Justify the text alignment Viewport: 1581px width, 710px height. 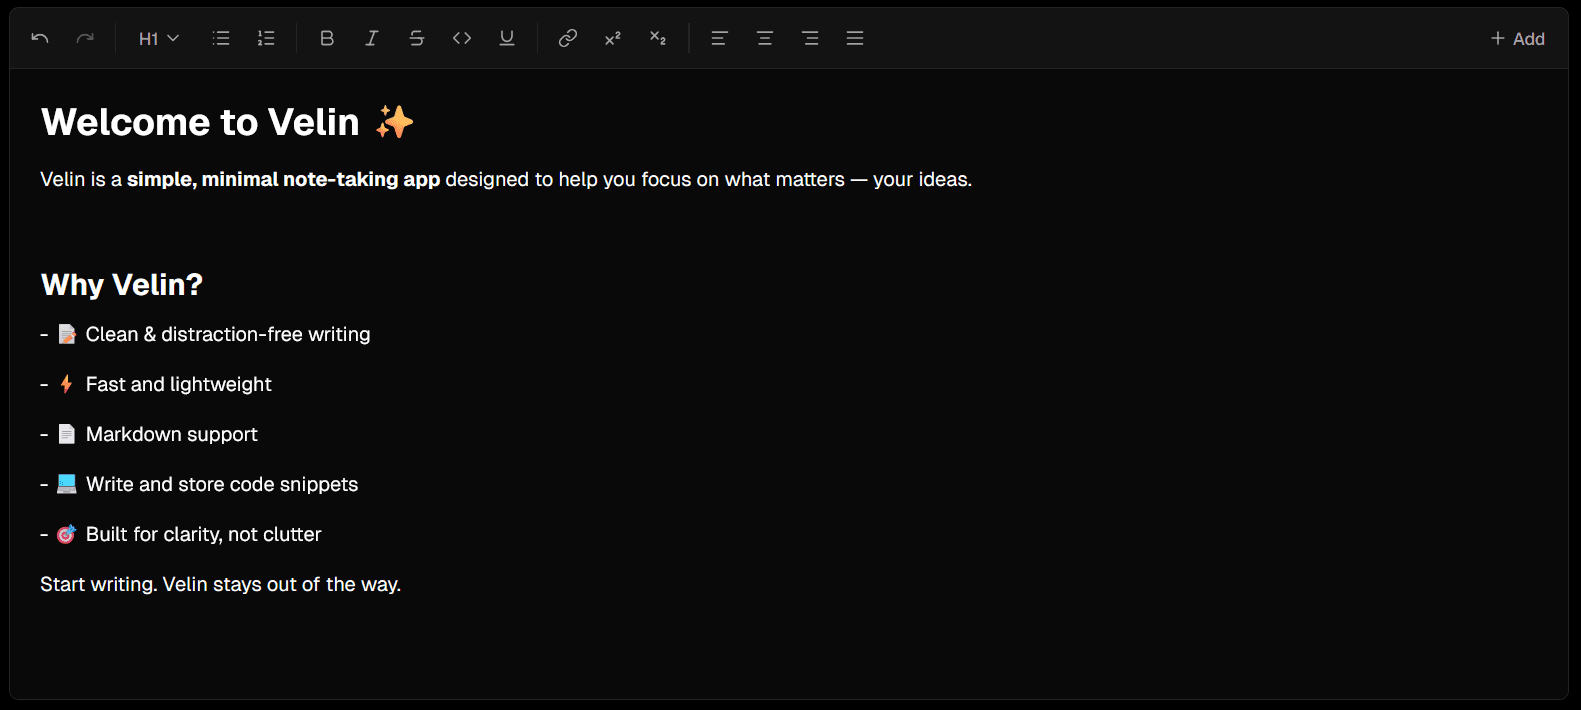pyautogui.click(x=855, y=38)
